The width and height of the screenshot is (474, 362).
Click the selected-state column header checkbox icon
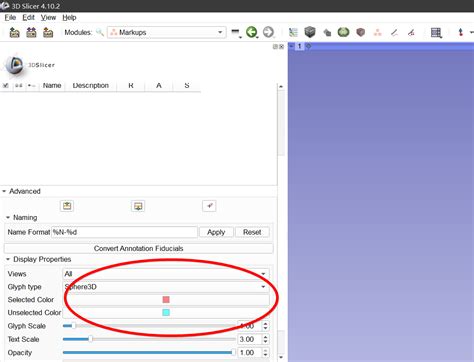coord(6,86)
